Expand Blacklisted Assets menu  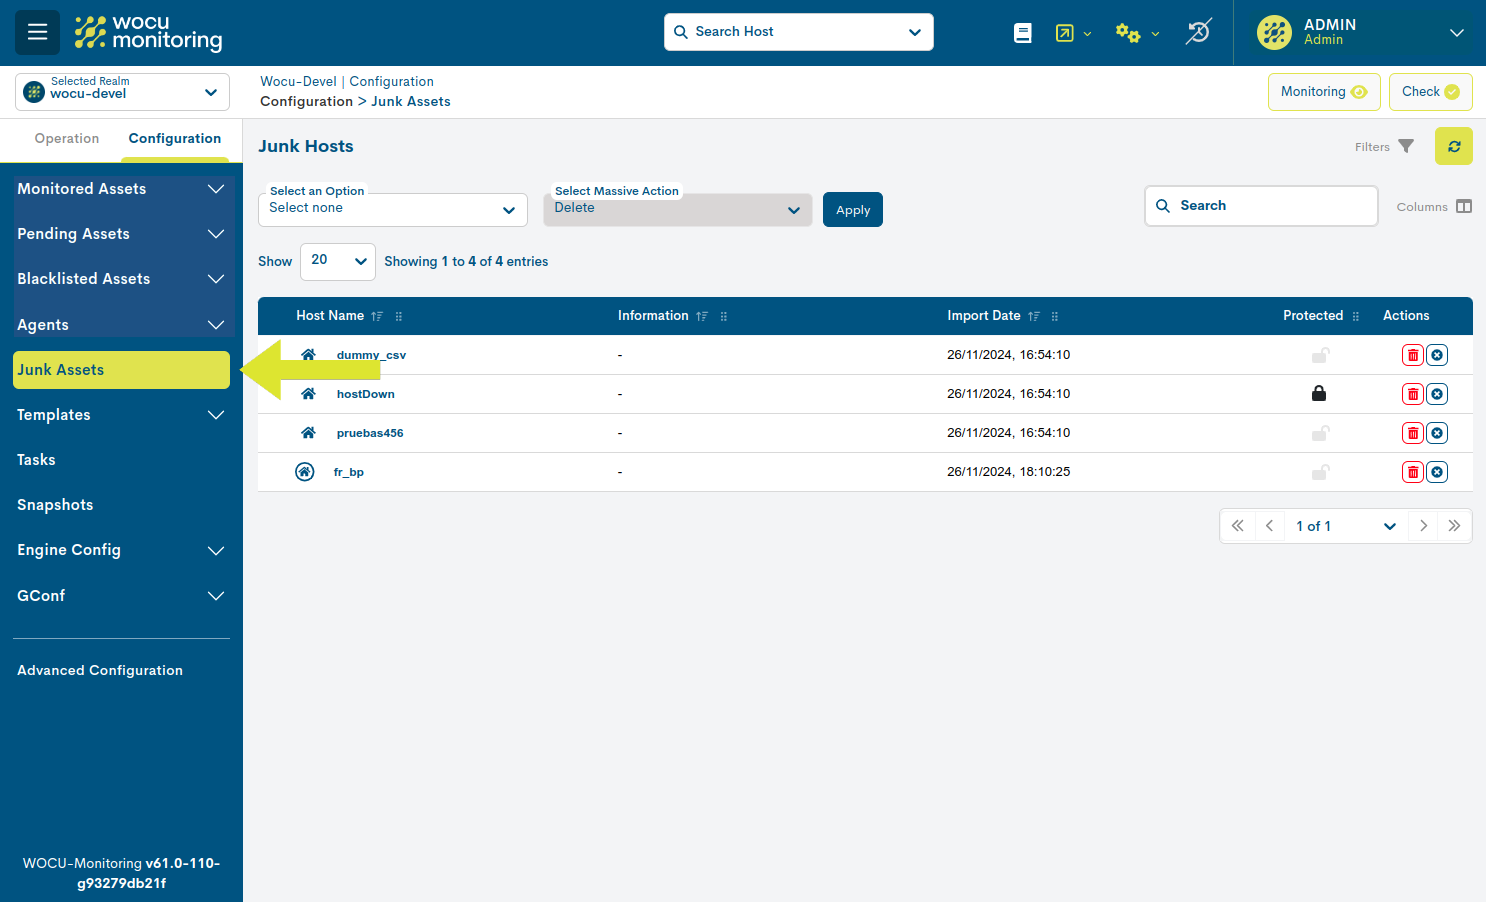tap(122, 279)
